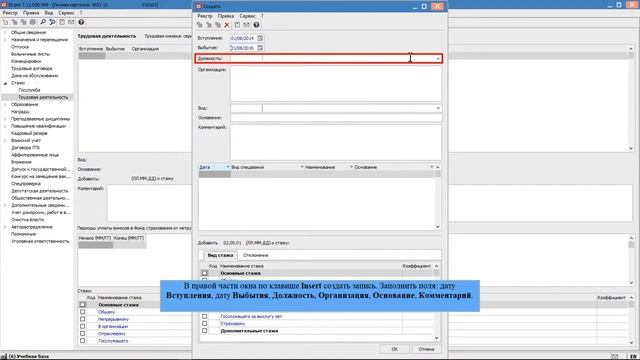Check the Отраслевому checkbox in the main window
Screen dimensions: 640x360
click(82, 333)
